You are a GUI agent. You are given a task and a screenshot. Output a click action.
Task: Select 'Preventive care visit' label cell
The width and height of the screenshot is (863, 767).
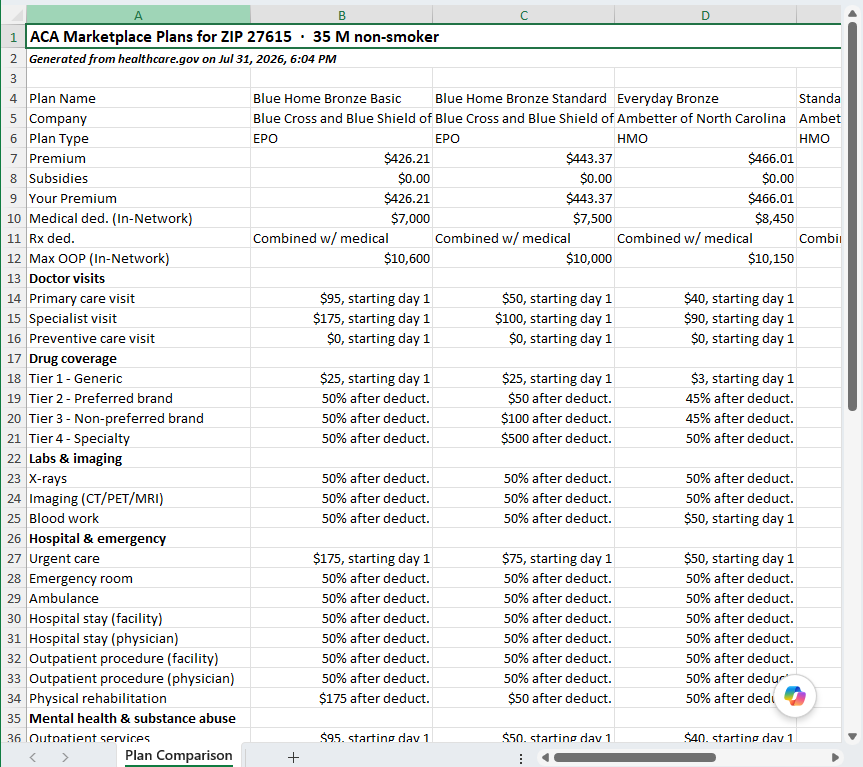(138, 338)
